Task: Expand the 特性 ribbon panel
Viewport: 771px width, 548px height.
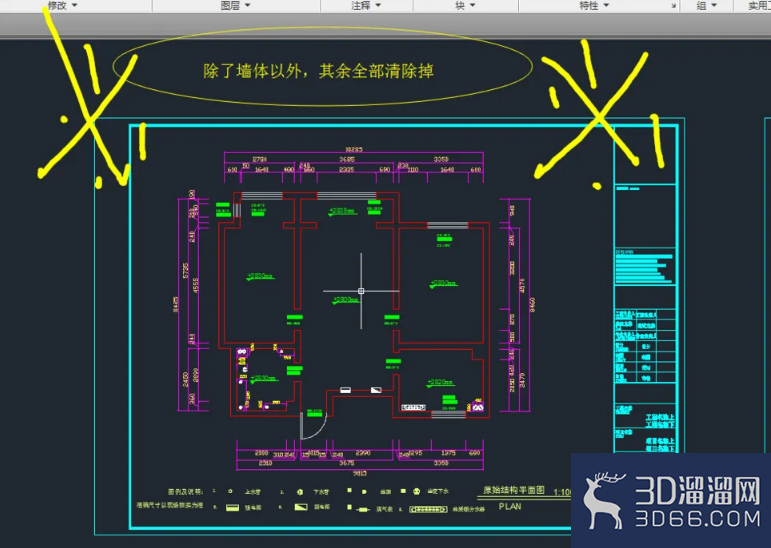Action: (594, 5)
